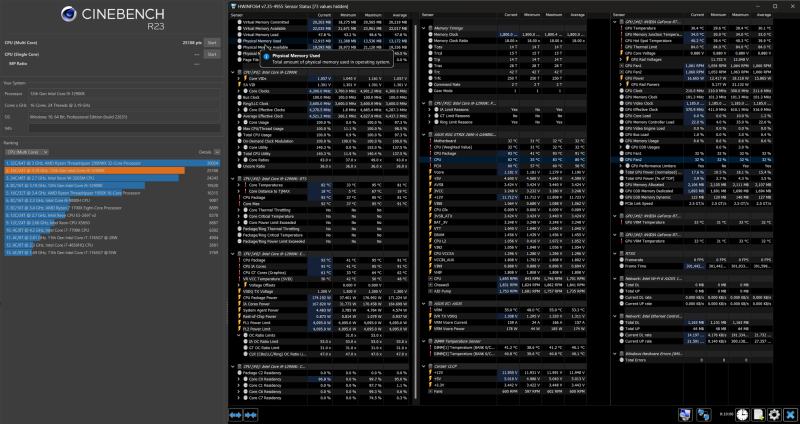
Task: Click the icon beside Package C2 Residency
Action: [x=239, y=373]
